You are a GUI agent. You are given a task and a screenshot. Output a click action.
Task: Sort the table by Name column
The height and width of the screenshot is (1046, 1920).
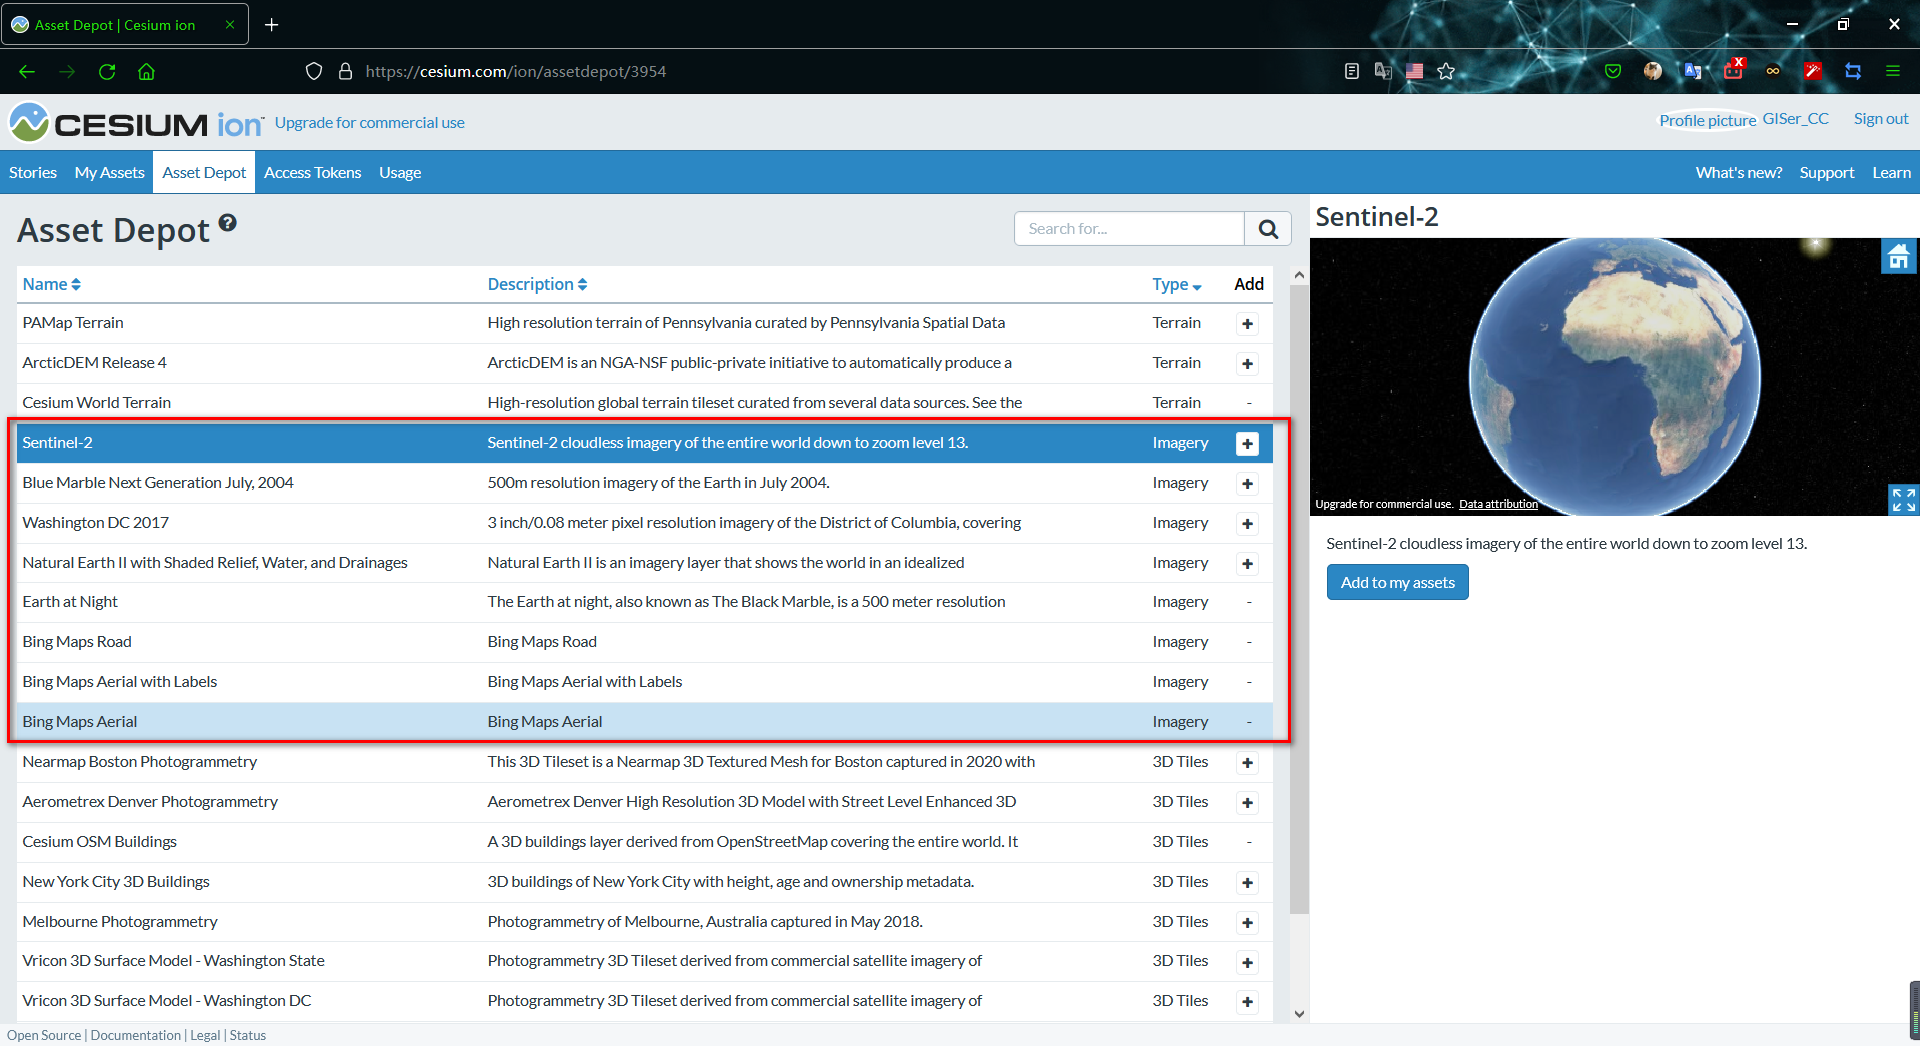pyautogui.click(x=51, y=284)
